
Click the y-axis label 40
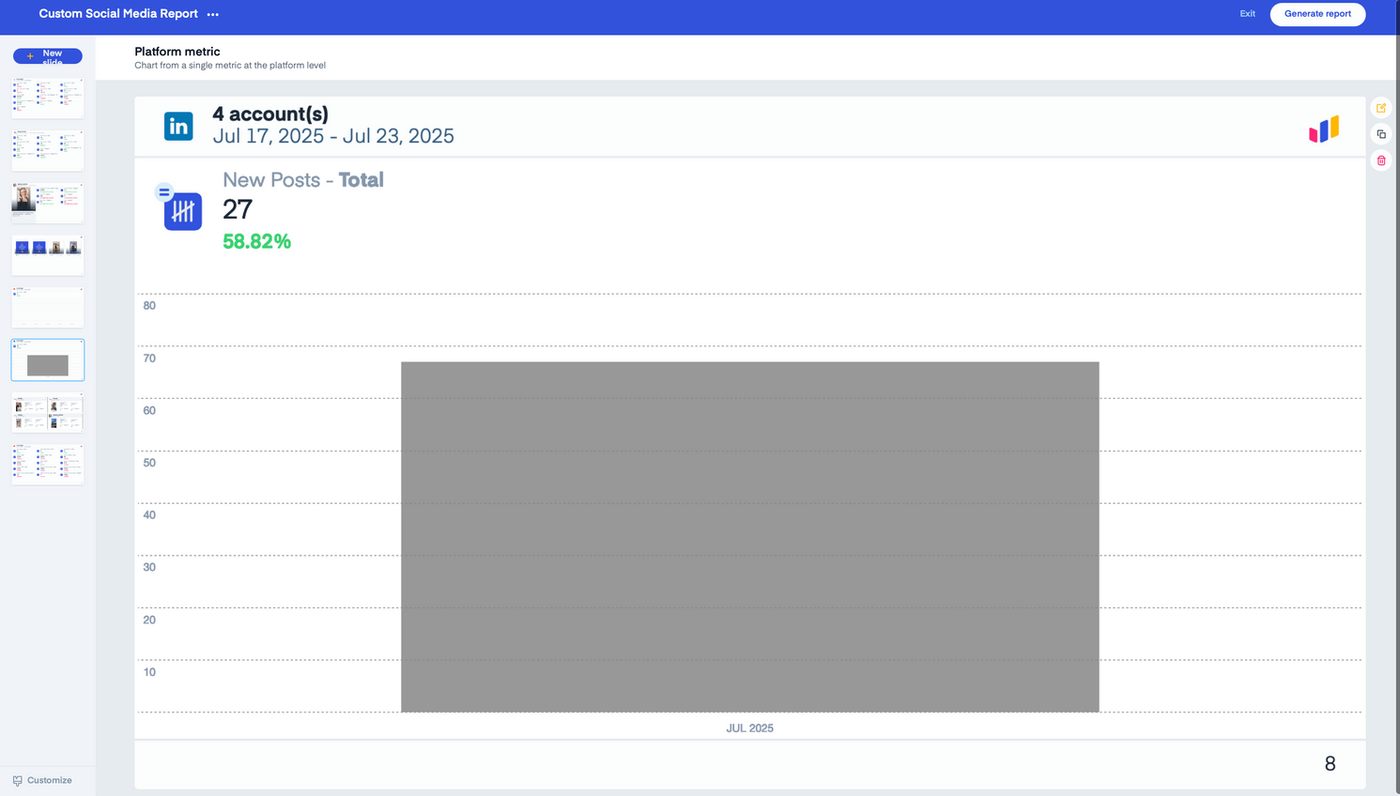click(150, 515)
